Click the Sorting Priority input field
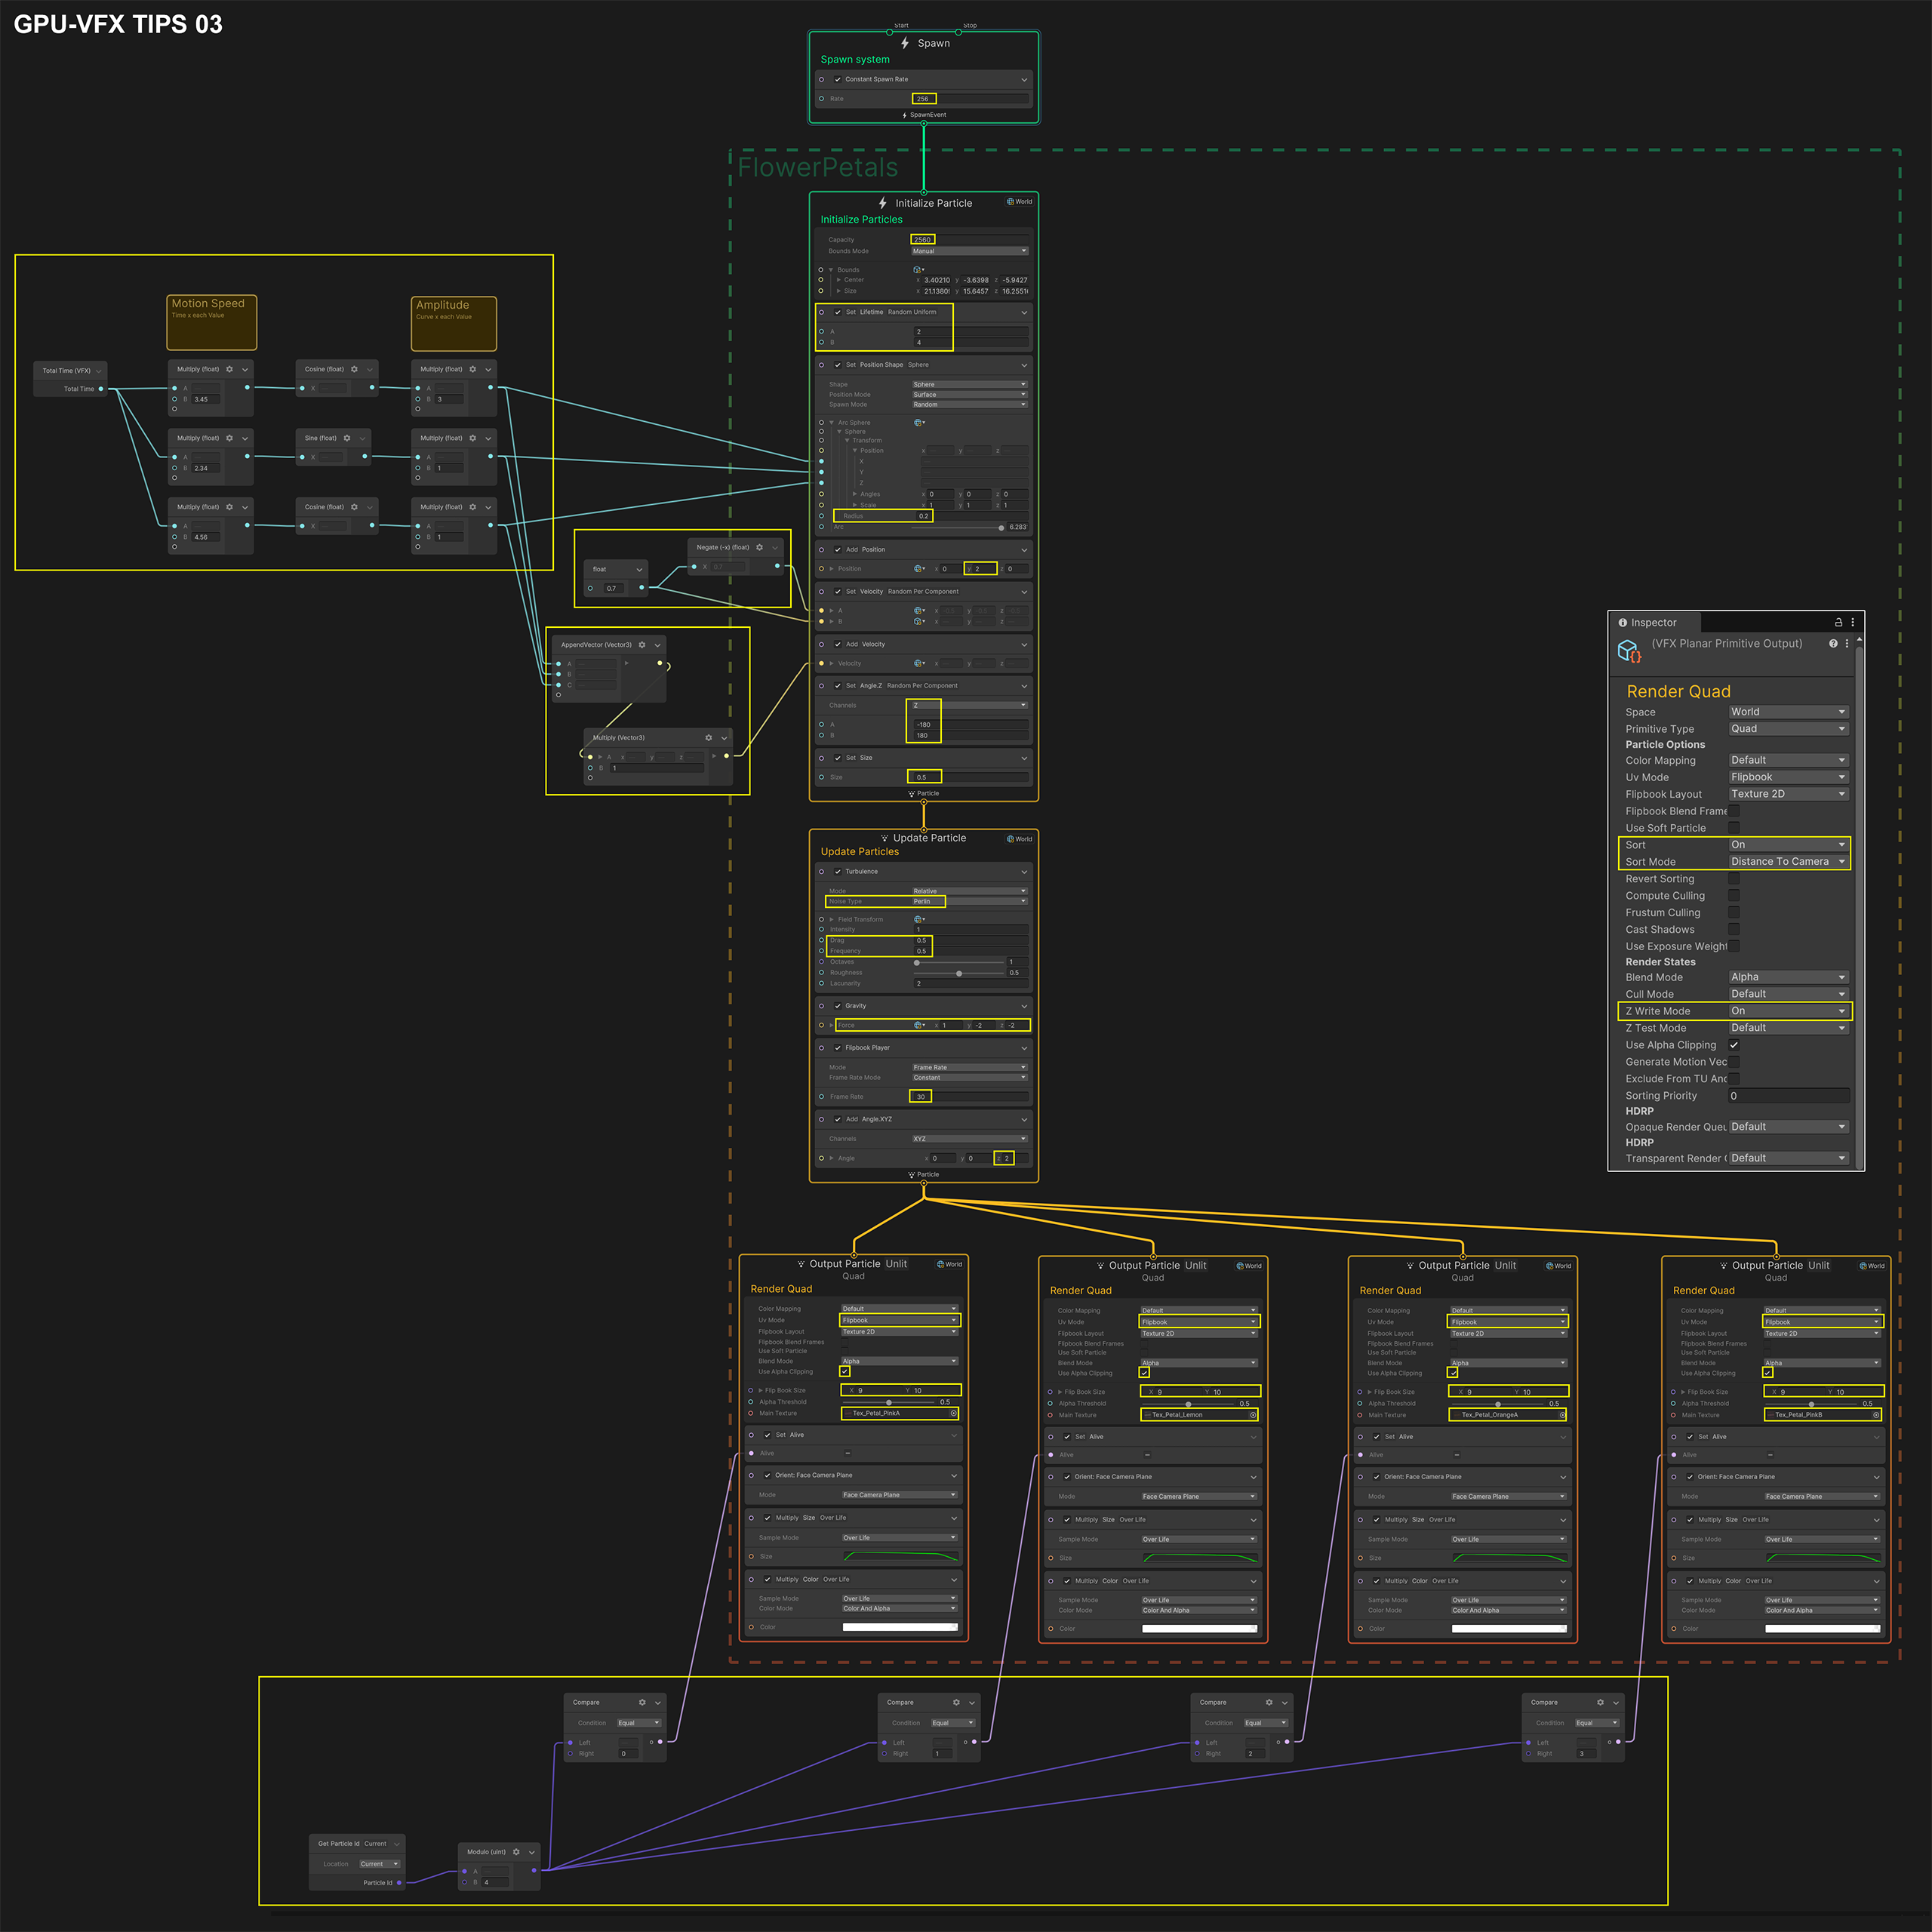The width and height of the screenshot is (1932, 1932). 1788,1096
